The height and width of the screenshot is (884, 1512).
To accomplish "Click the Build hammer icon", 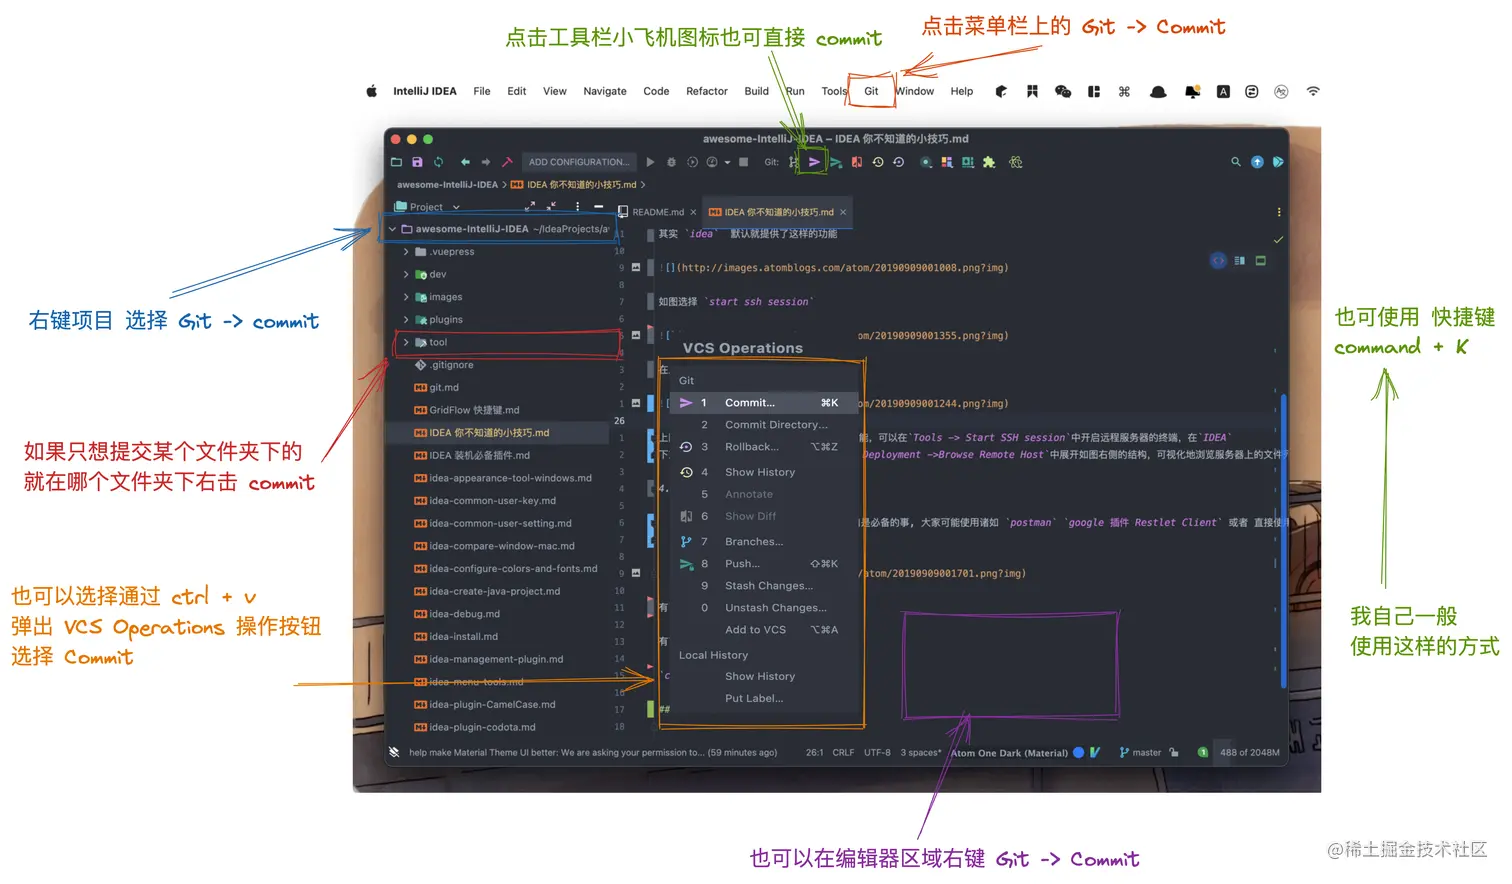I will (507, 162).
